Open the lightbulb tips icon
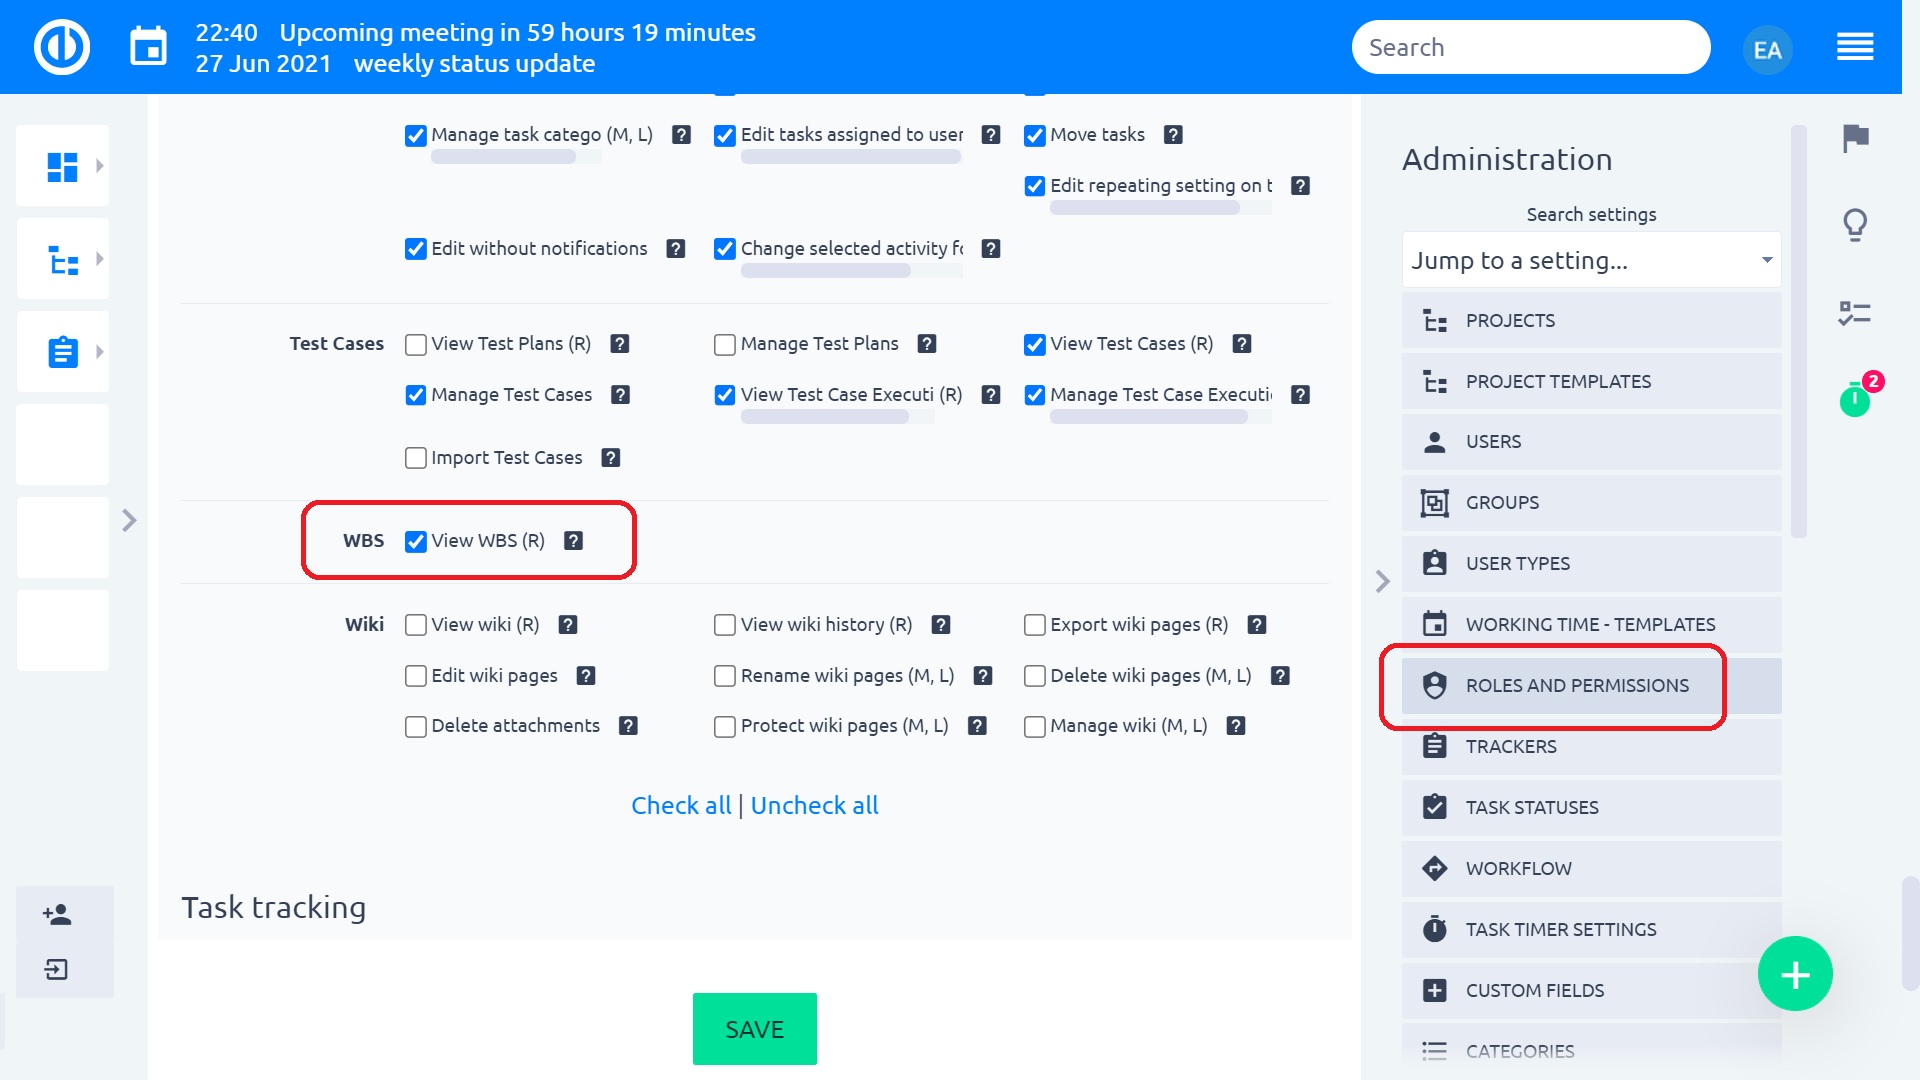The height and width of the screenshot is (1080, 1920). [x=1856, y=225]
